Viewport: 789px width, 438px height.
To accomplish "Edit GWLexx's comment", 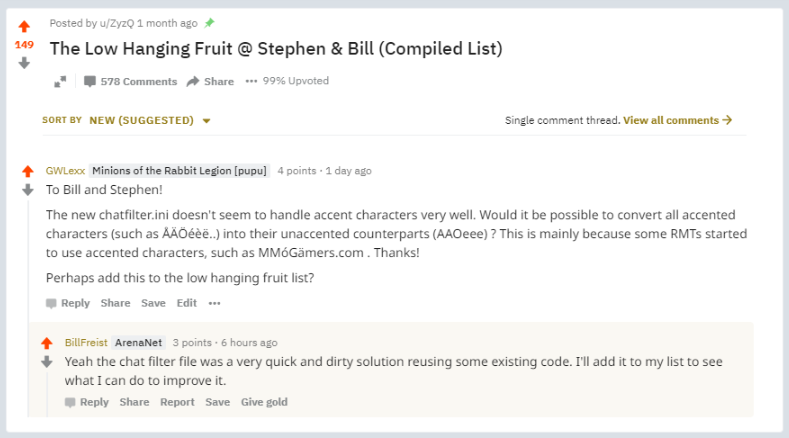I will [x=187, y=303].
